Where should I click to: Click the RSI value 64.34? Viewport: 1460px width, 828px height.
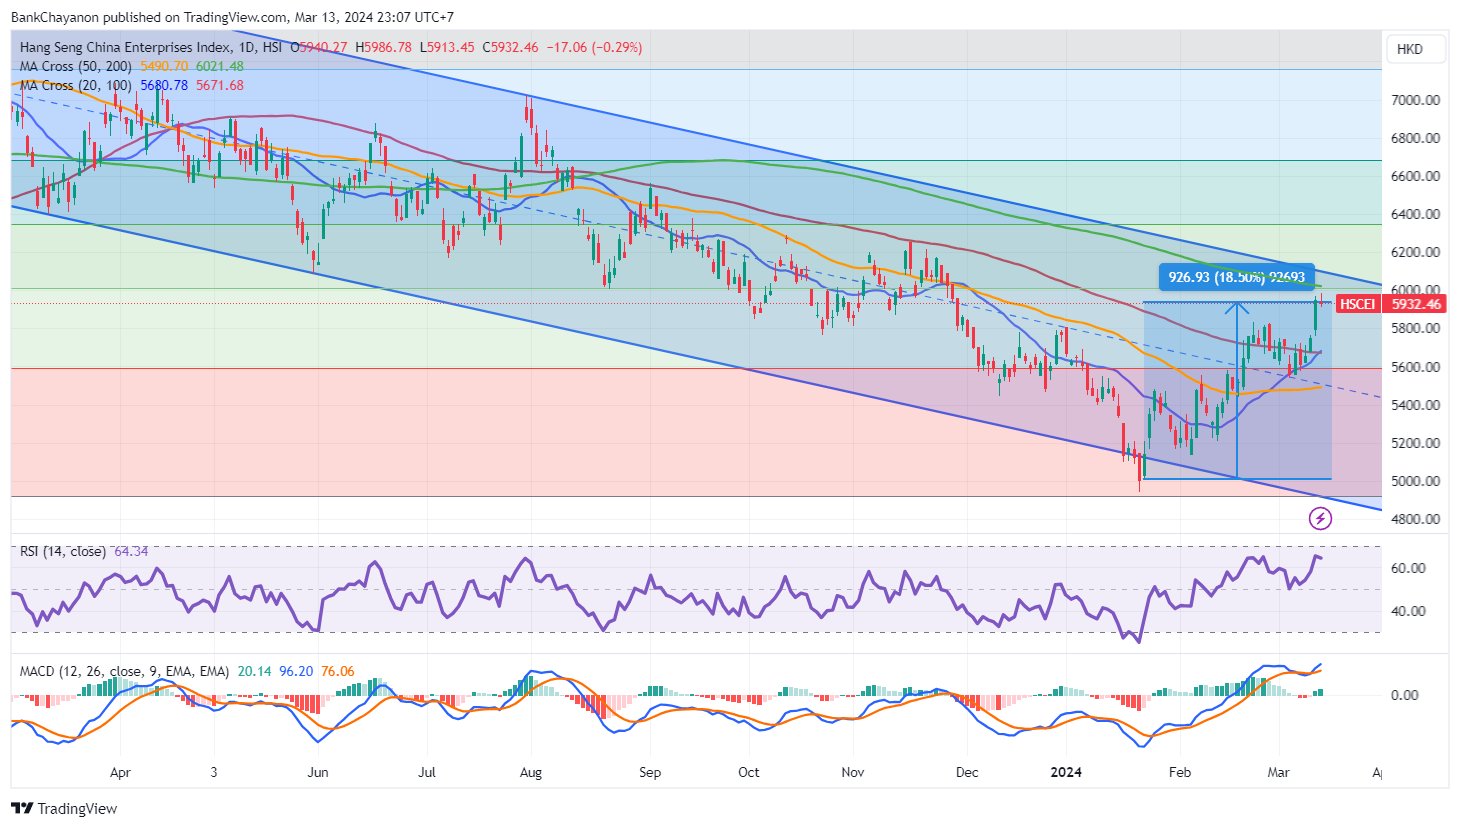131,551
